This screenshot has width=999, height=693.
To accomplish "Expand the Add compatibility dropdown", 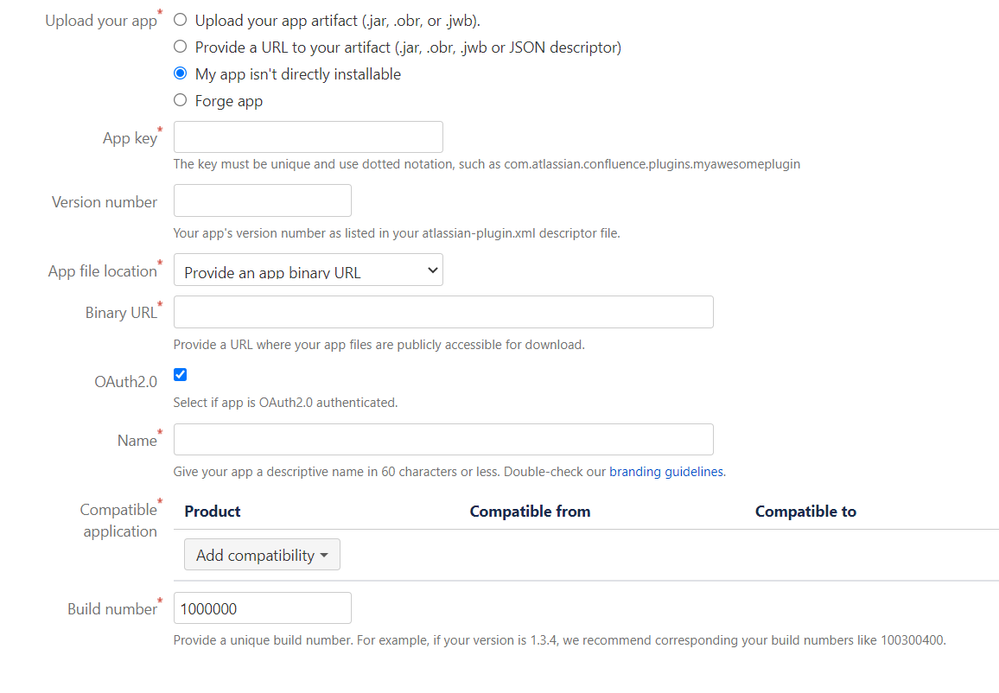I will 261,554.
